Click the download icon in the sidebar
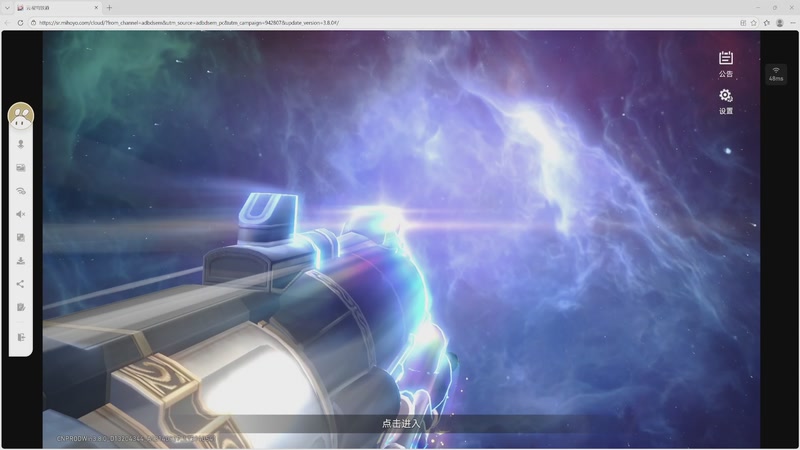This screenshot has height=450, width=800. point(21,261)
